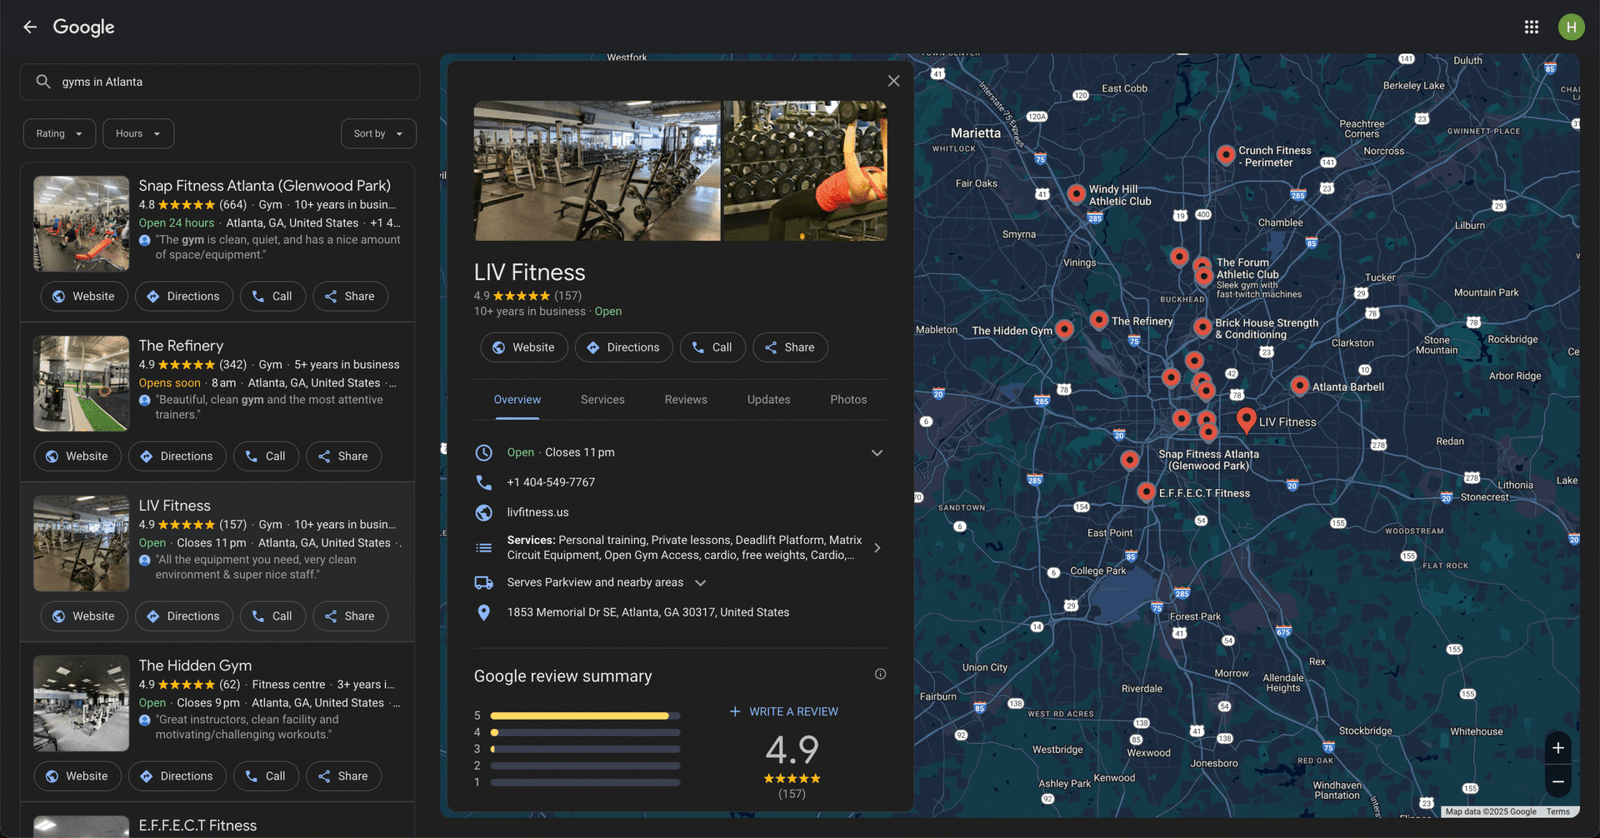Click the 5-star rating bar

coord(585,716)
